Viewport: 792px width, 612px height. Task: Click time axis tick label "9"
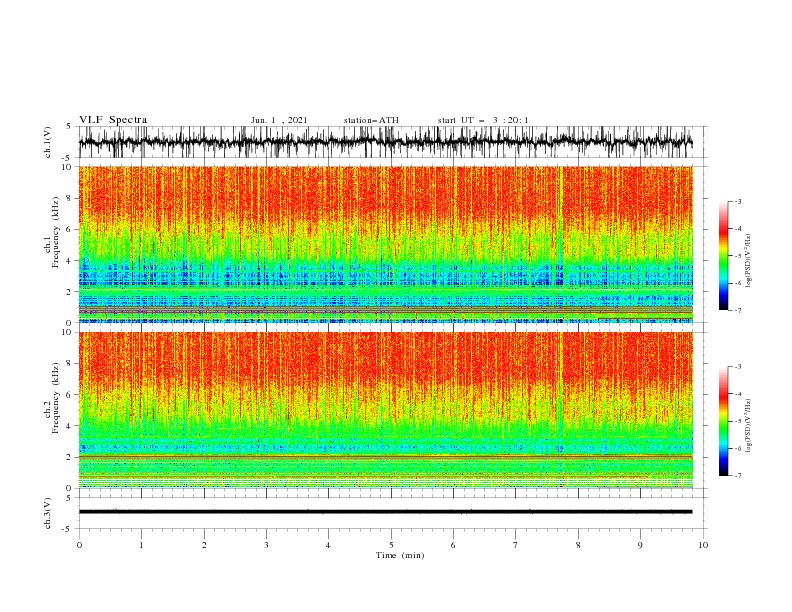[640, 545]
